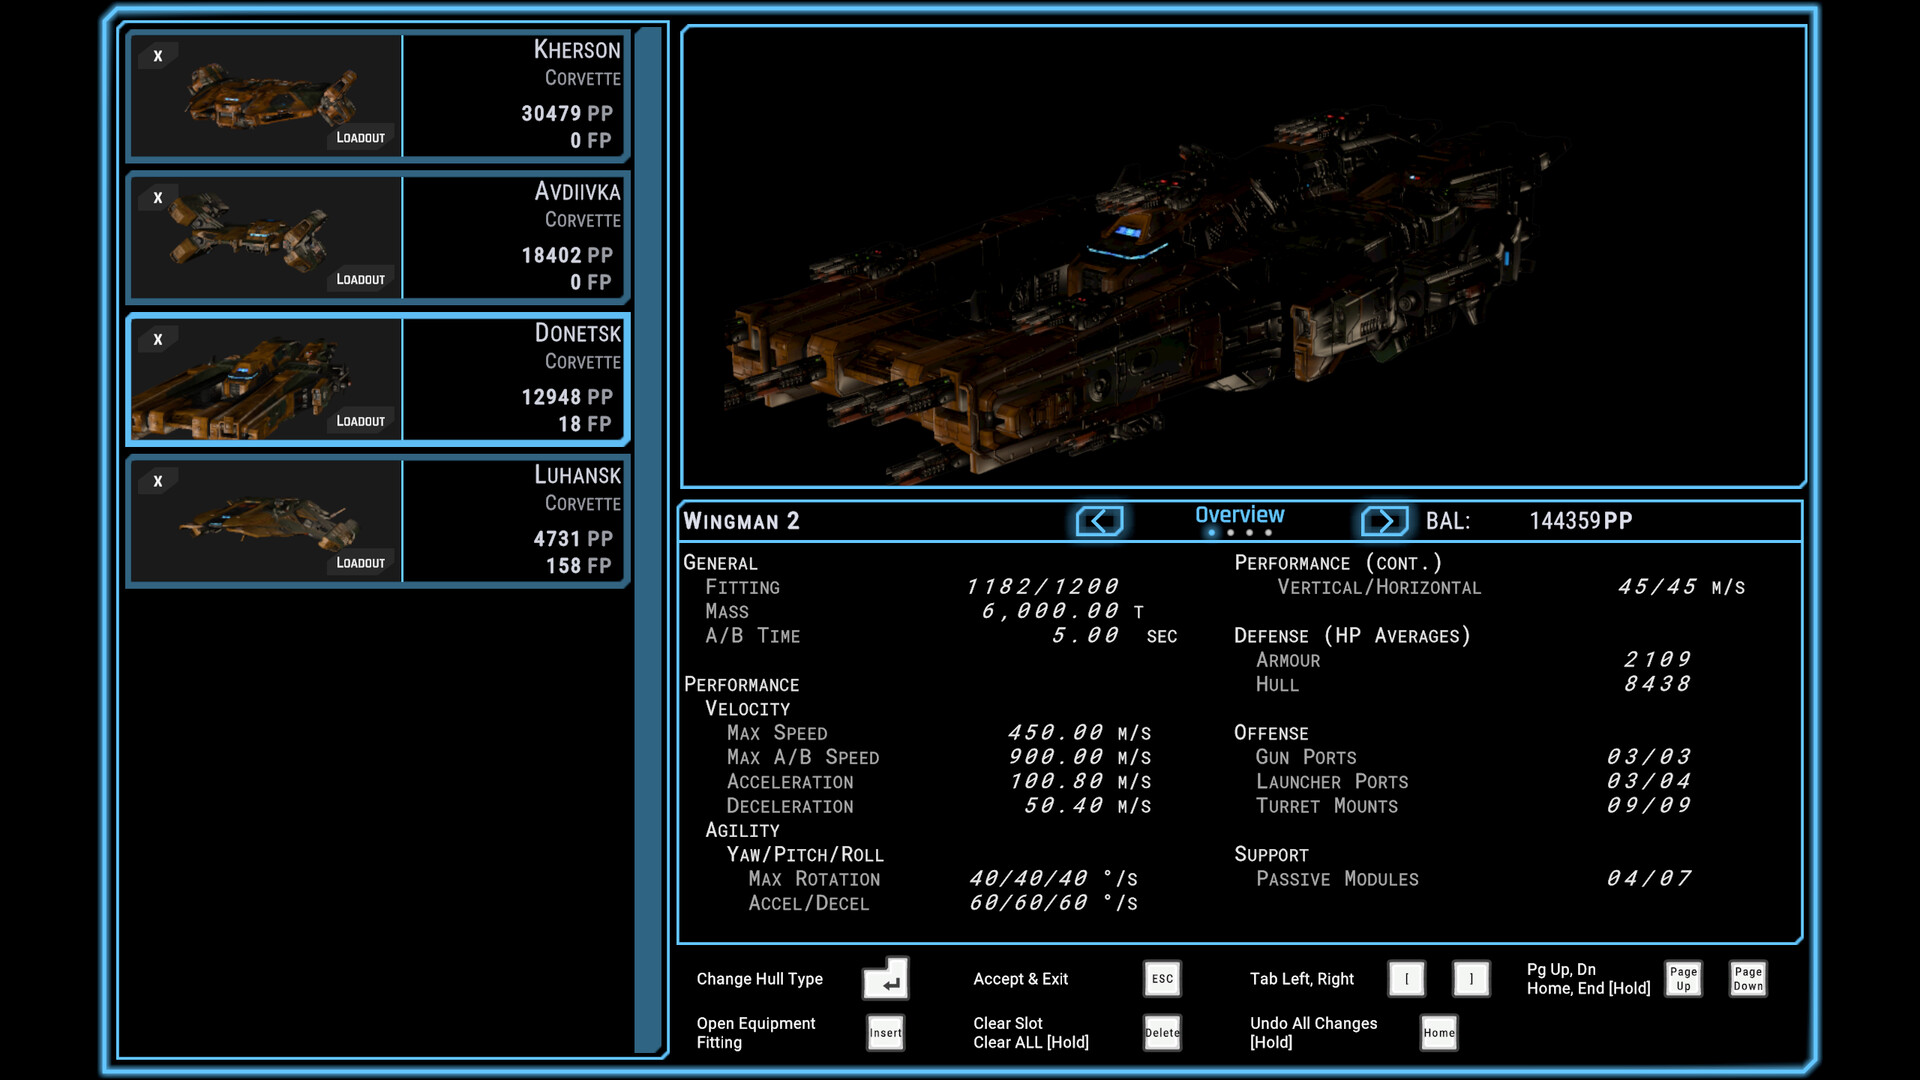Remove the Luhansk corvette with its X button
This screenshot has height=1080, width=1920.
[157, 483]
